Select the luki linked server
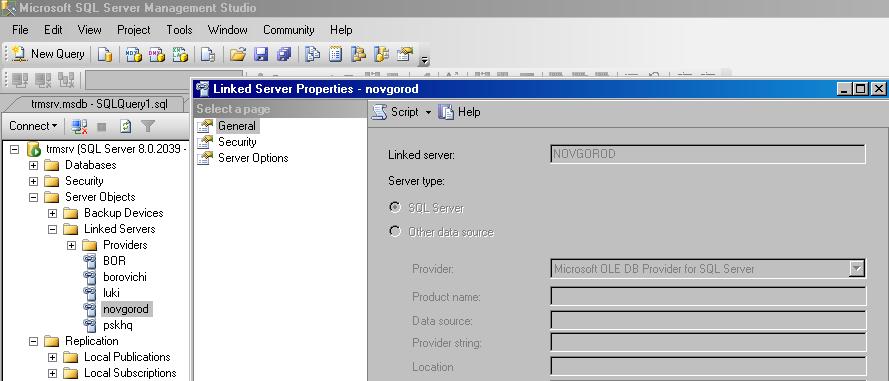 (111, 293)
